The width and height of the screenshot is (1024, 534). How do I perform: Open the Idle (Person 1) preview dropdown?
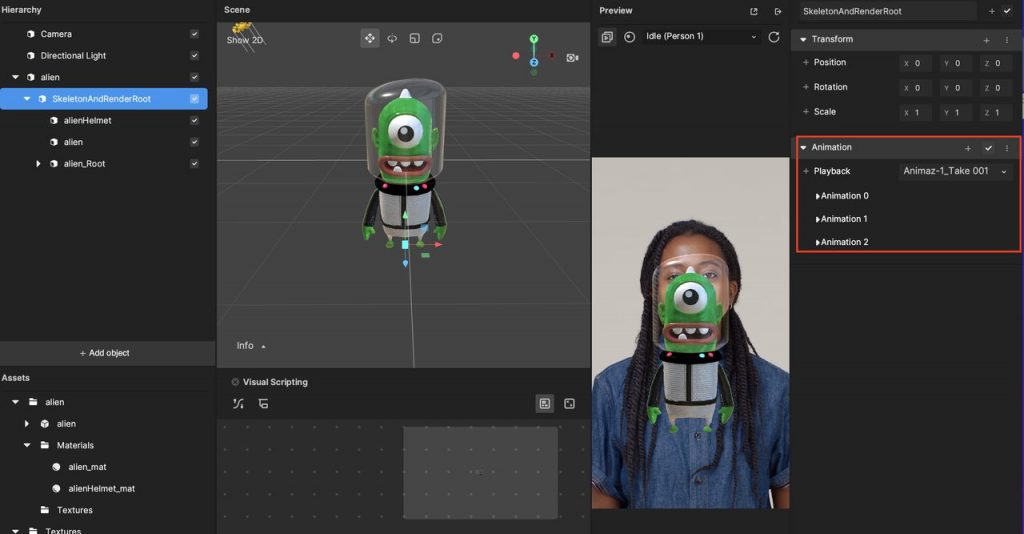[x=701, y=37]
